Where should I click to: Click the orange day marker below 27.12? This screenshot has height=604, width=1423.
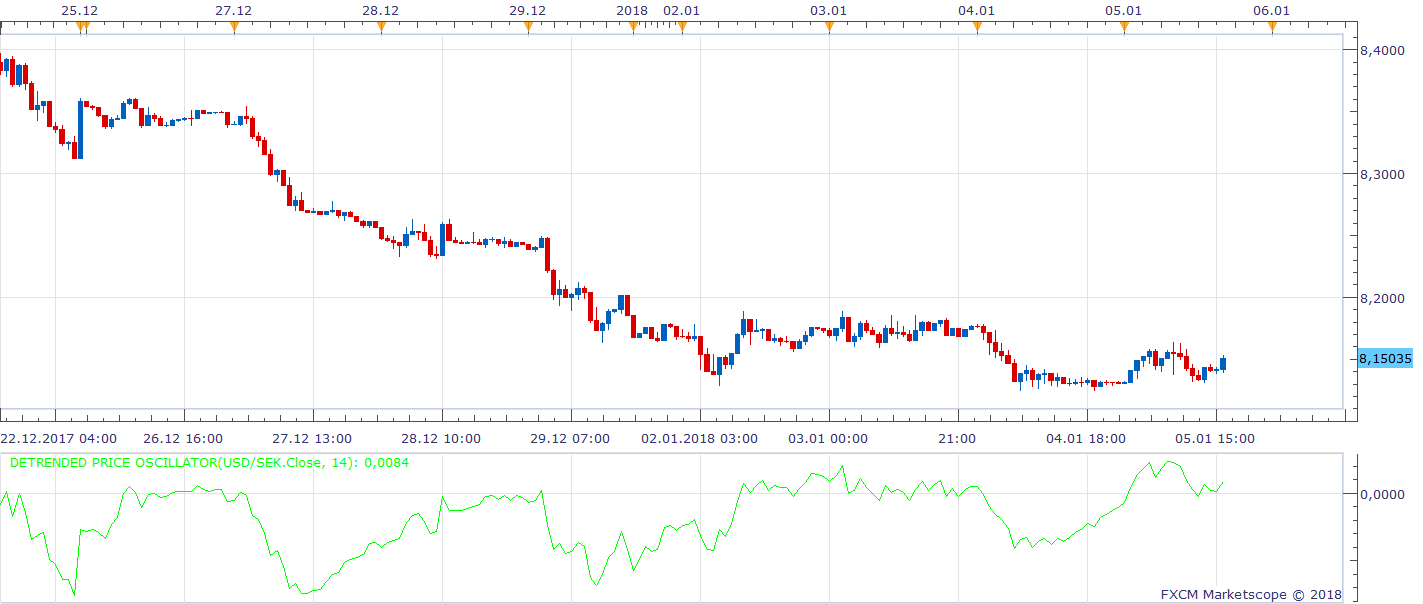click(x=234, y=28)
